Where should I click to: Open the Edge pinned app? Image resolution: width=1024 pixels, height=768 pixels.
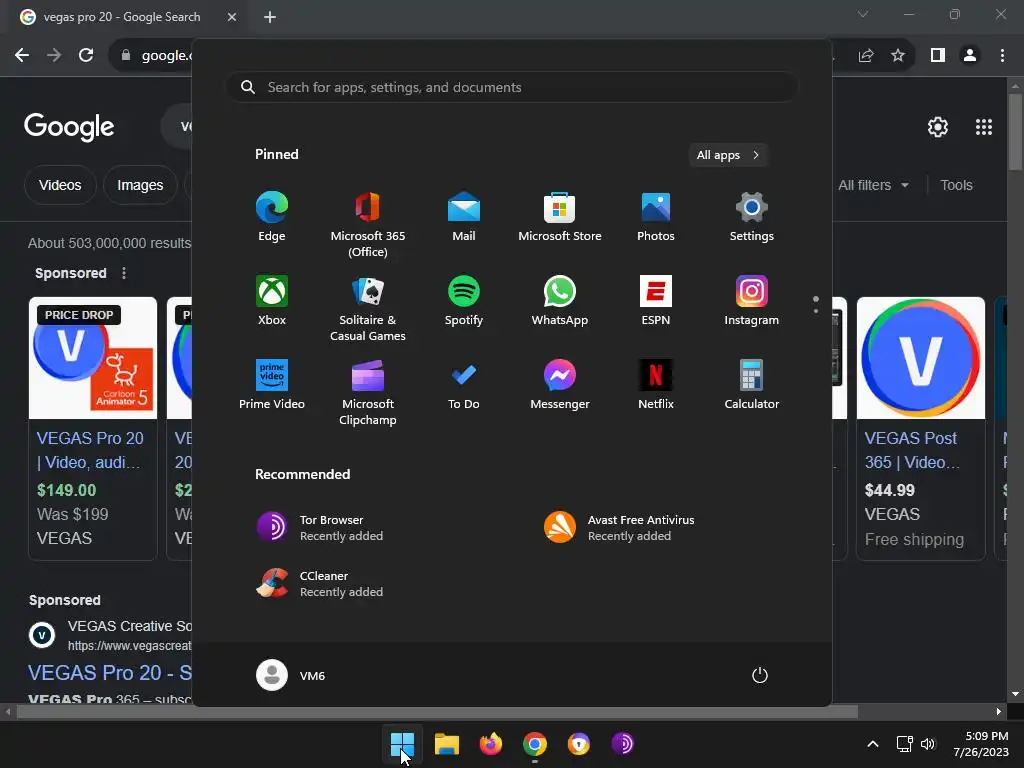272,217
